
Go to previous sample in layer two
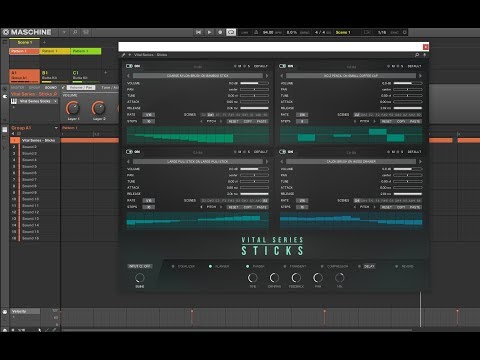pyautogui.click(x=282, y=76)
